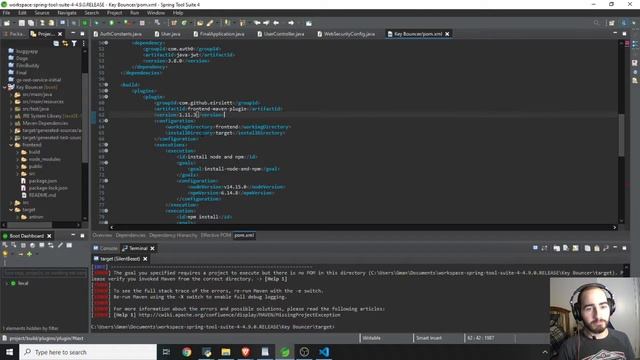
Task: Open the Source menu
Action: pyautogui.click(x=42, y=13)
